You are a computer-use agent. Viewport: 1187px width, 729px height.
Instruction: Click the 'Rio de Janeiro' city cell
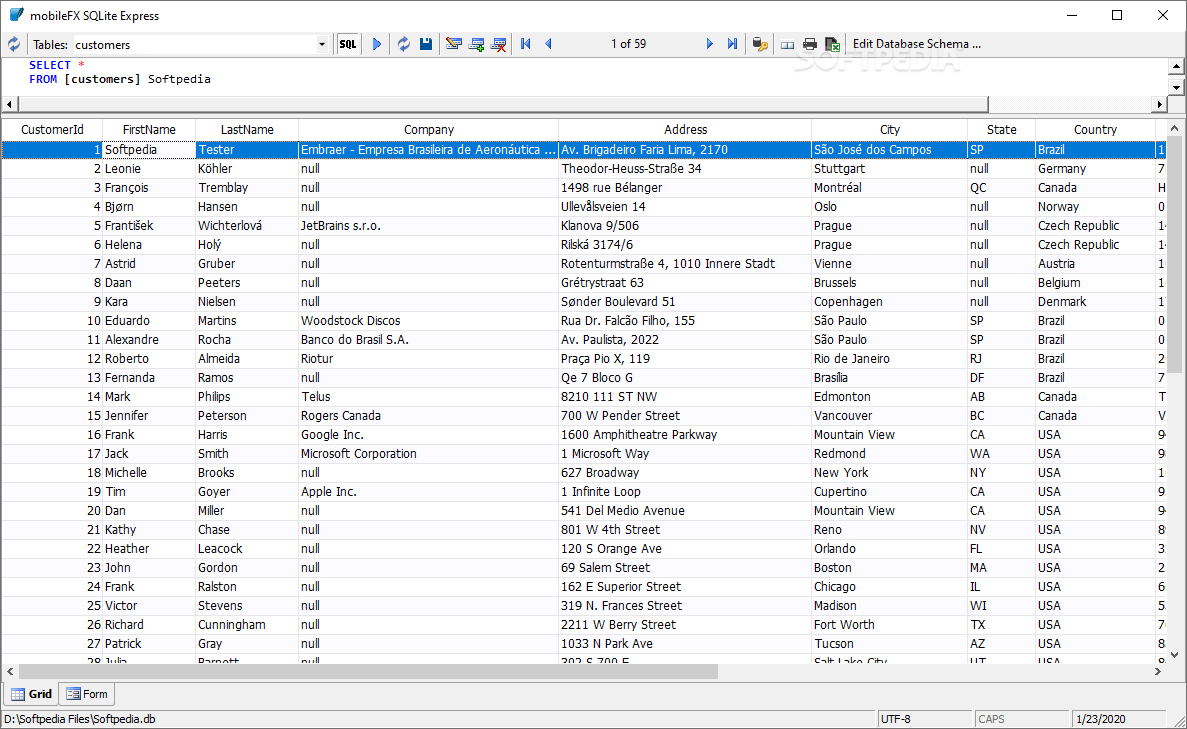click(889, 359)
